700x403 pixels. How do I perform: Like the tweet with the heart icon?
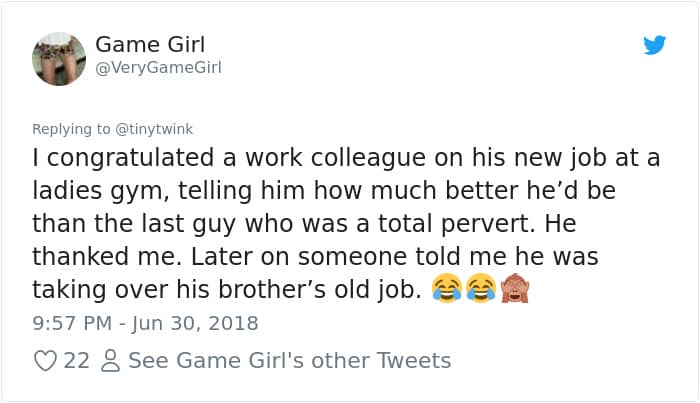[x=46, y=360]
